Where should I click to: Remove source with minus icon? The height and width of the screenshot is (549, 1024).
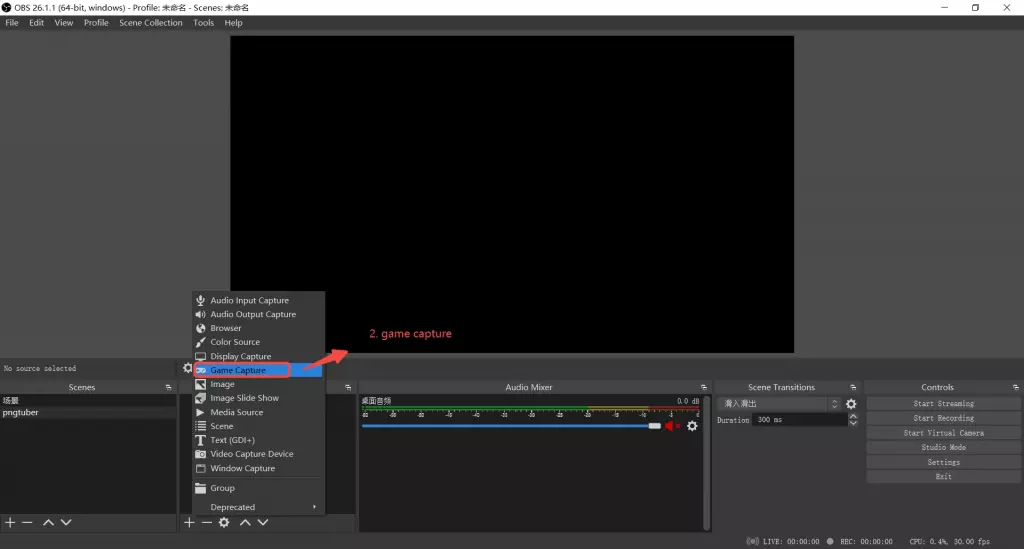coord(206,523)
